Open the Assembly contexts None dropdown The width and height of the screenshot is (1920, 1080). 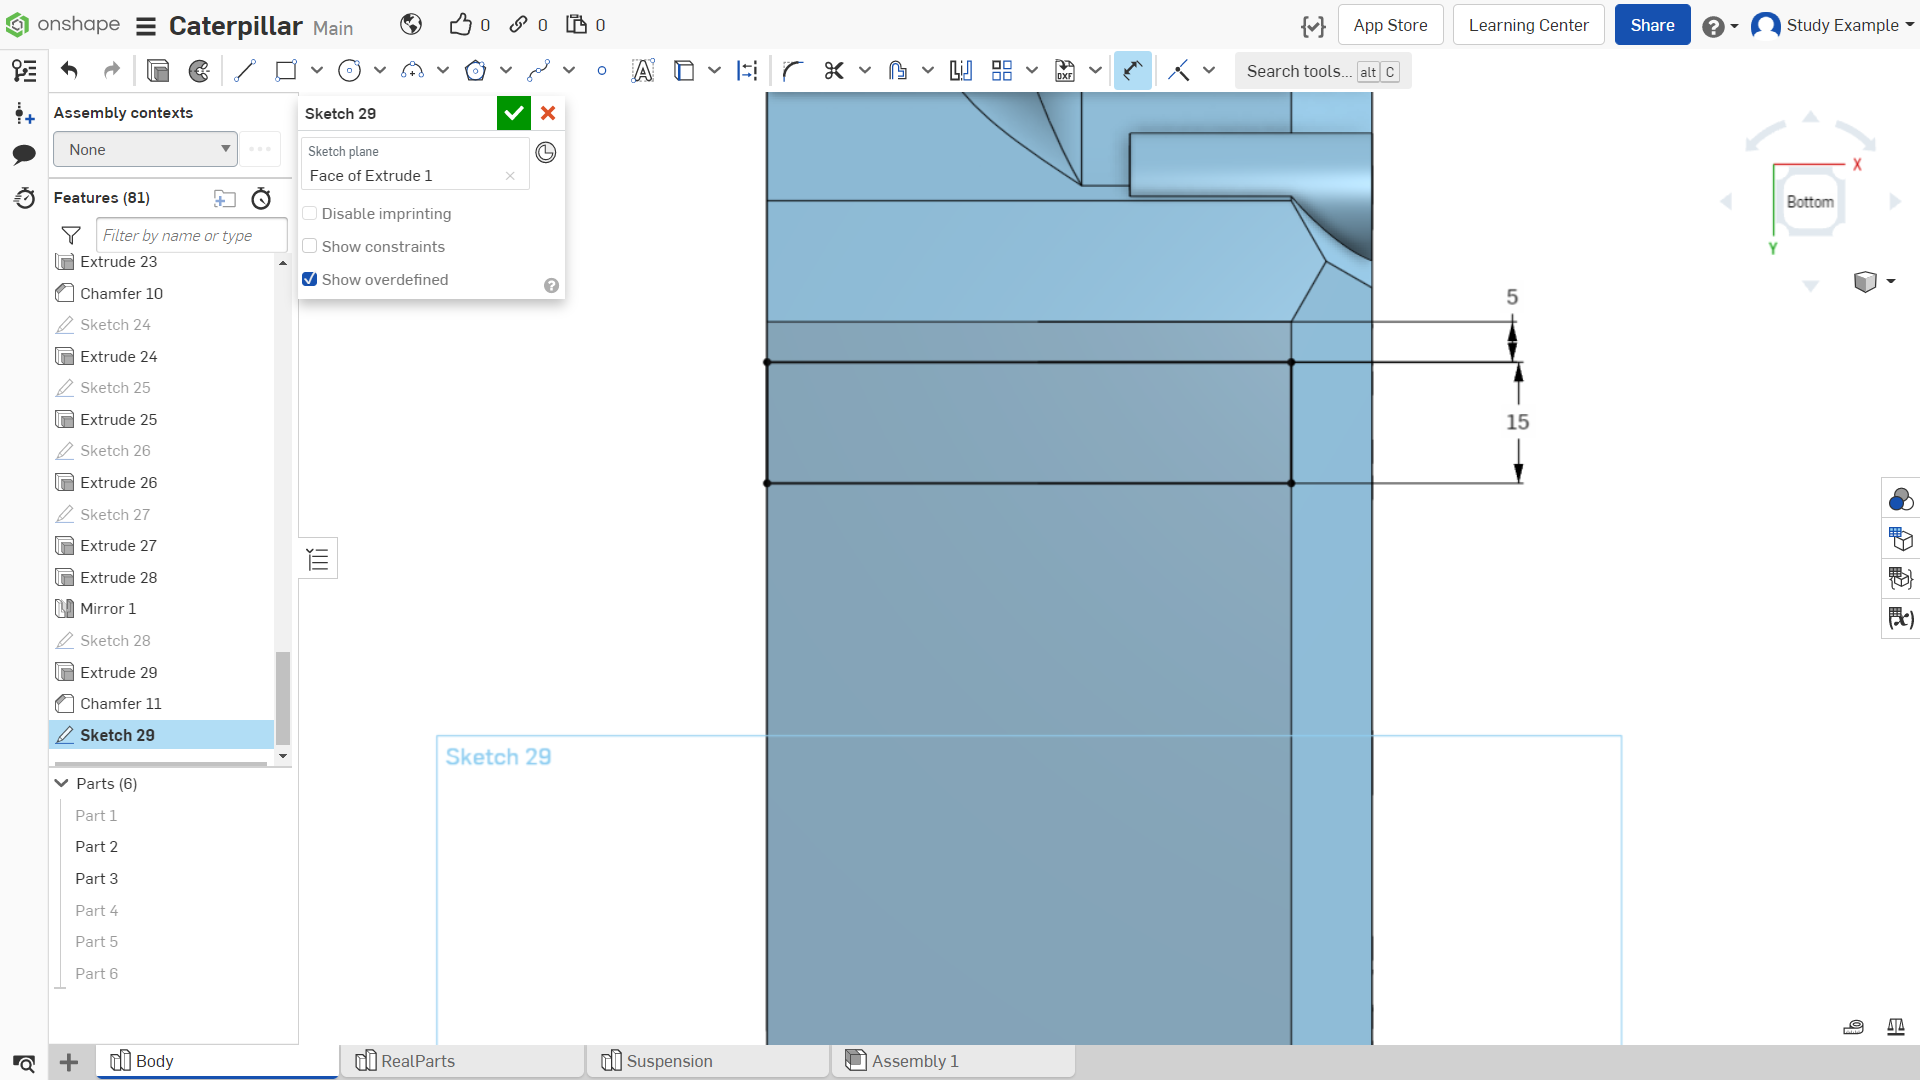pyautogui.click(x=146, y=150)
